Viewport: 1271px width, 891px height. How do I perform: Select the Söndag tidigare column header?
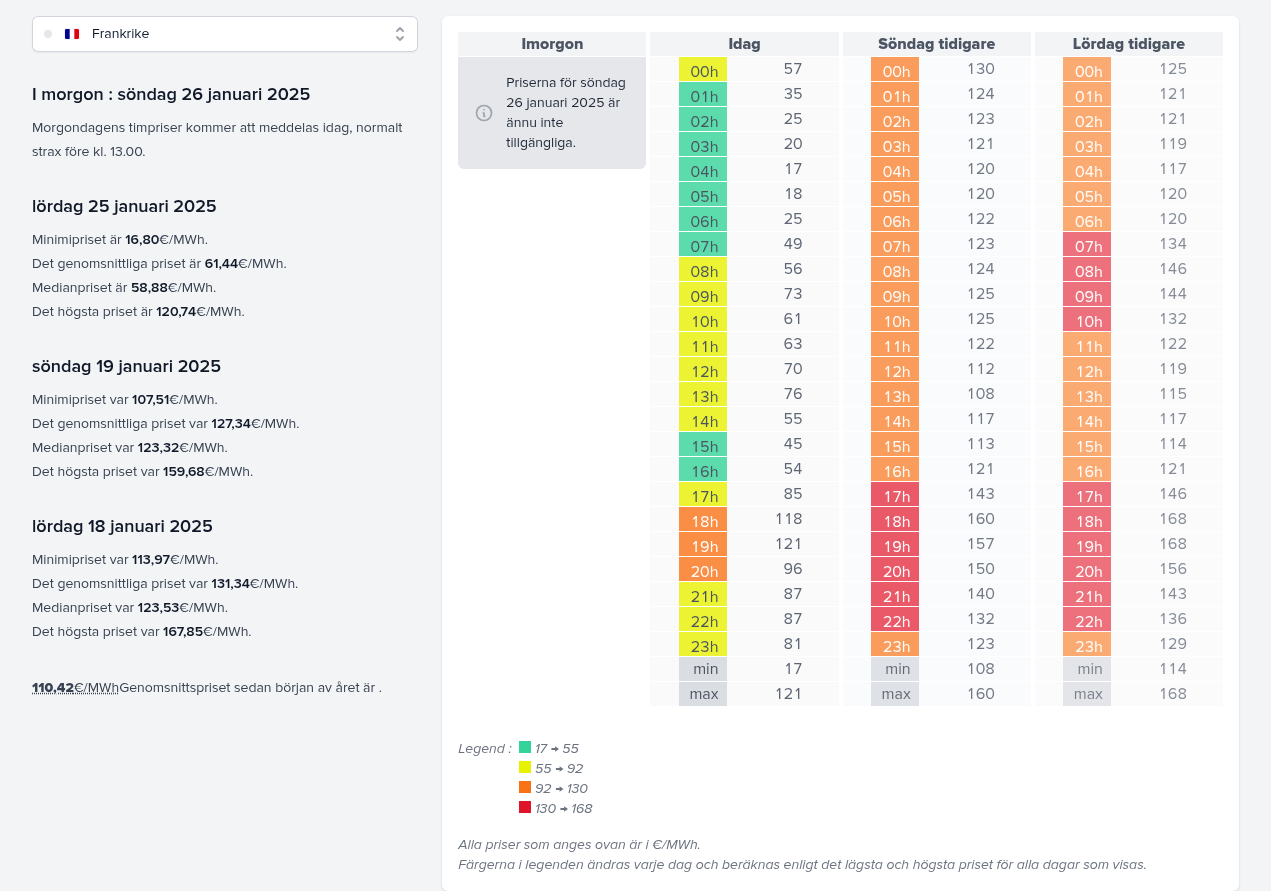pos(937,44)
